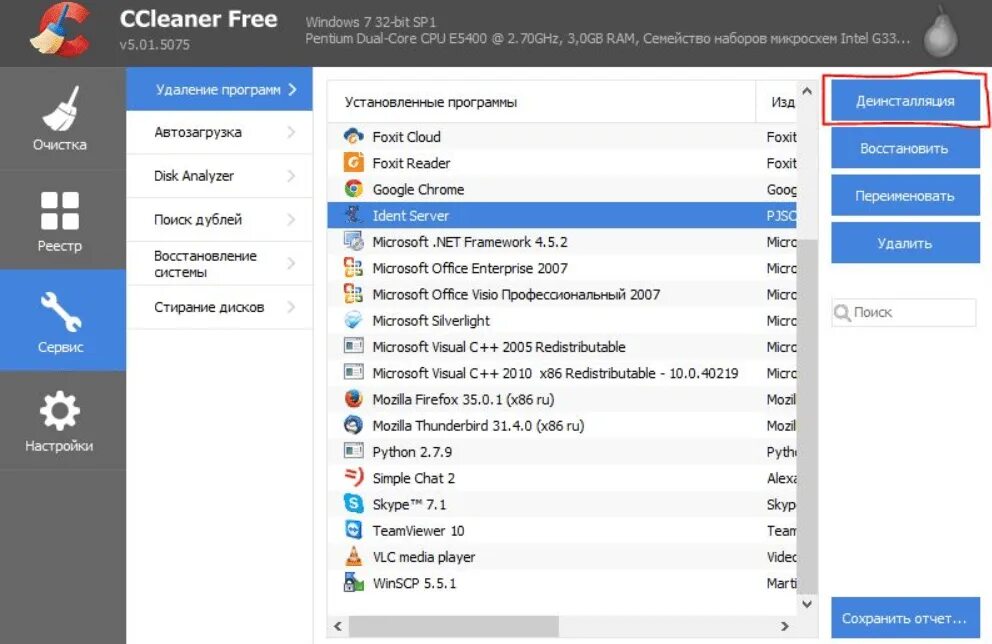The height and width of the screenshot is (644, 992).
Task: Click the Восстановить button
Action: (x=905, y=149)
